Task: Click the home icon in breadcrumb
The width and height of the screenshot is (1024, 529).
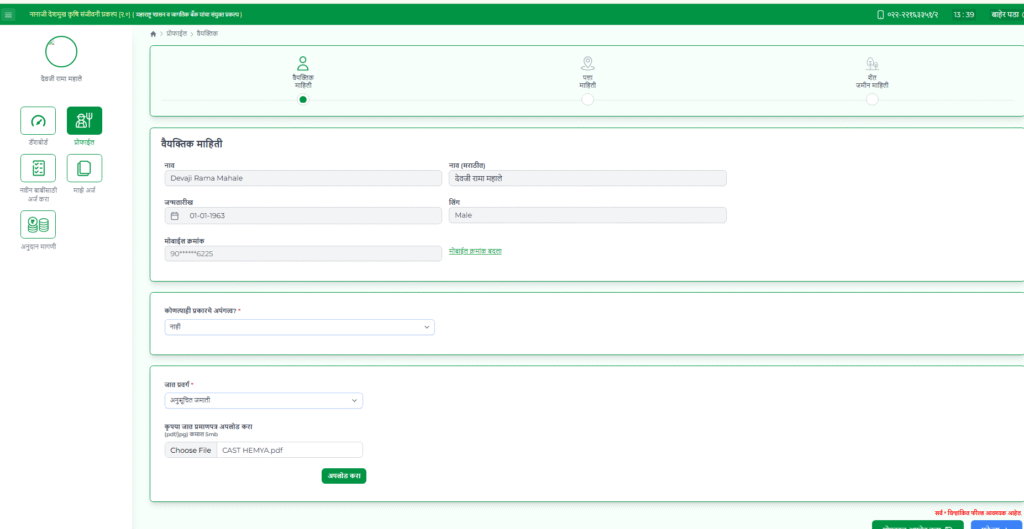Action: (153, 34)
